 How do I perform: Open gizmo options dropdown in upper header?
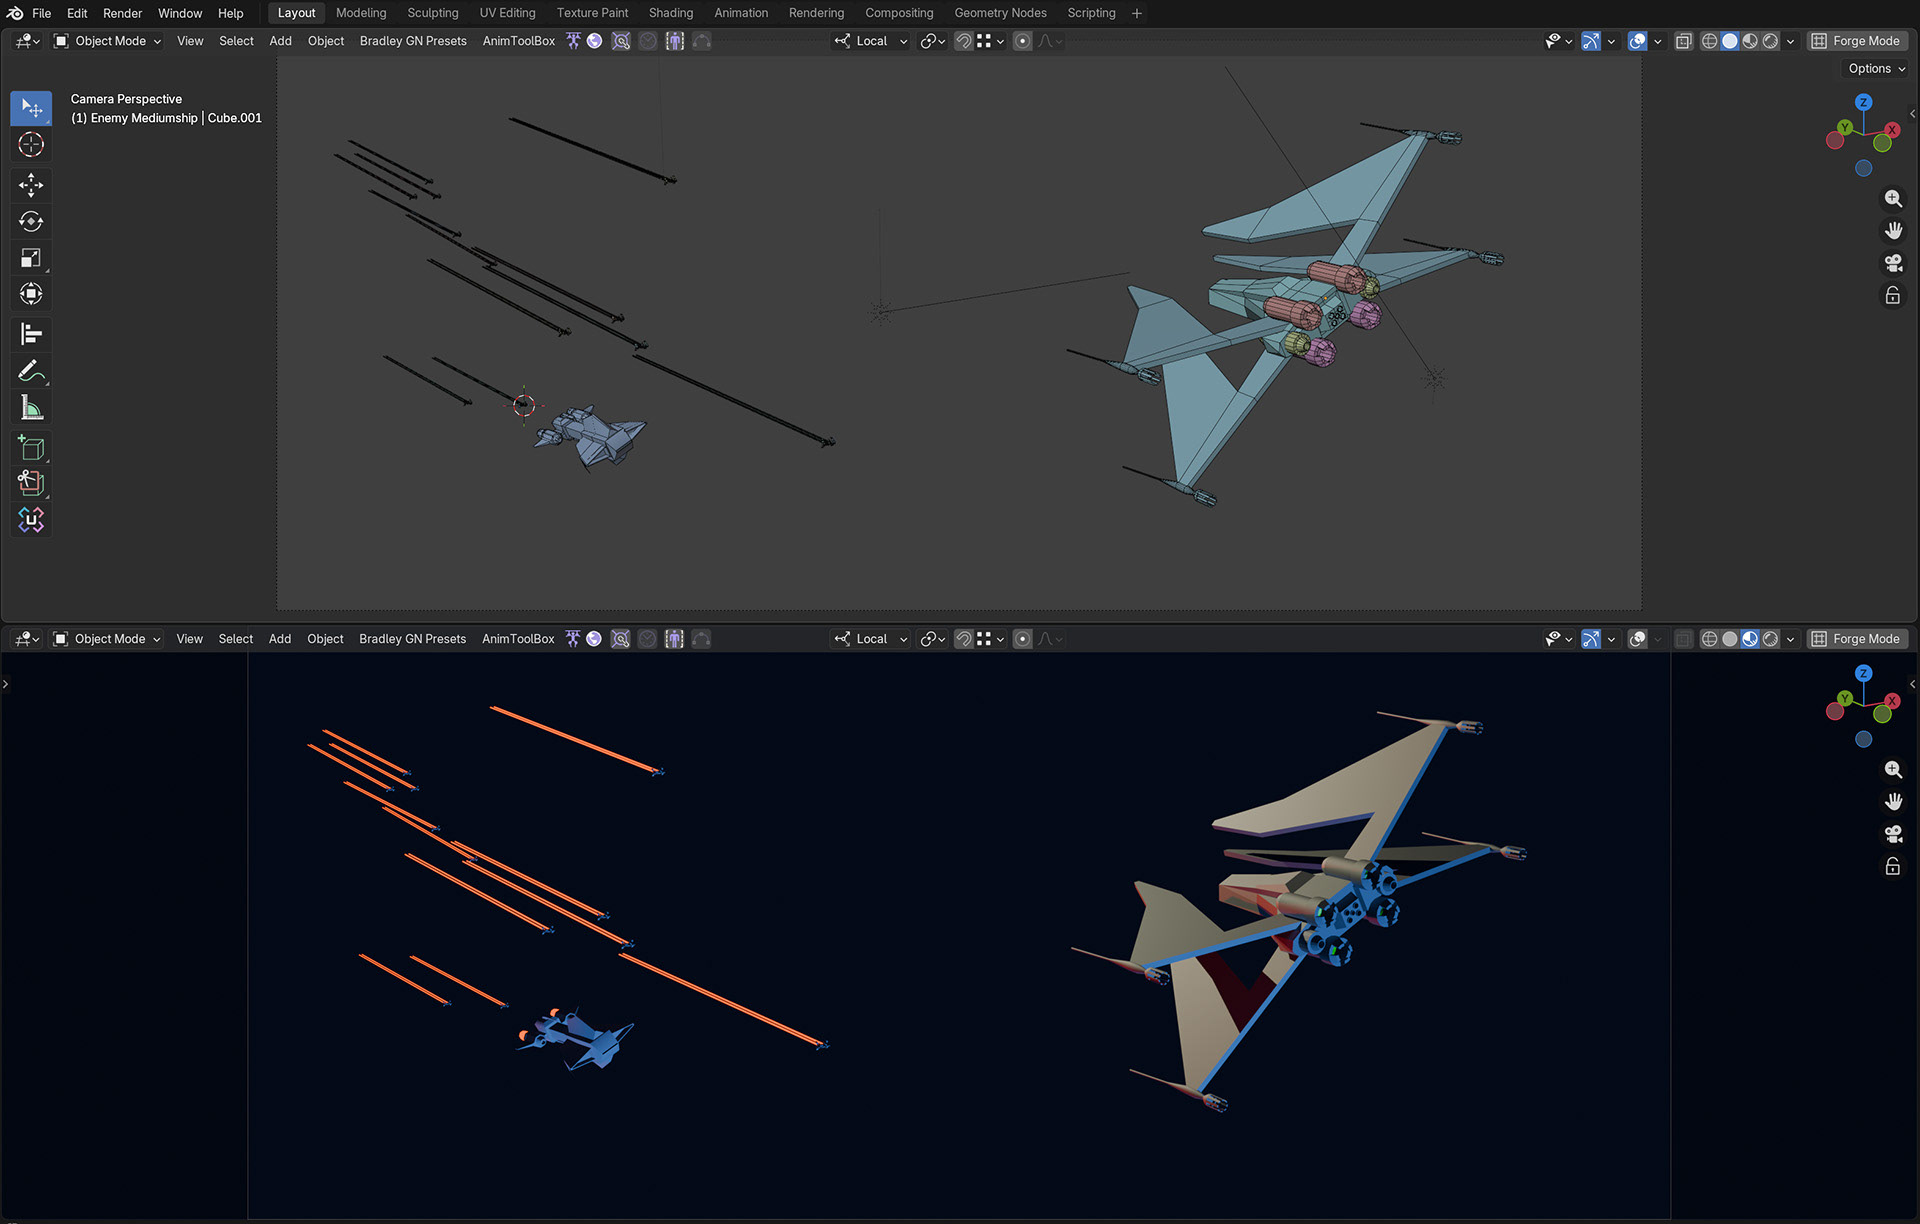coord(1611,41)
